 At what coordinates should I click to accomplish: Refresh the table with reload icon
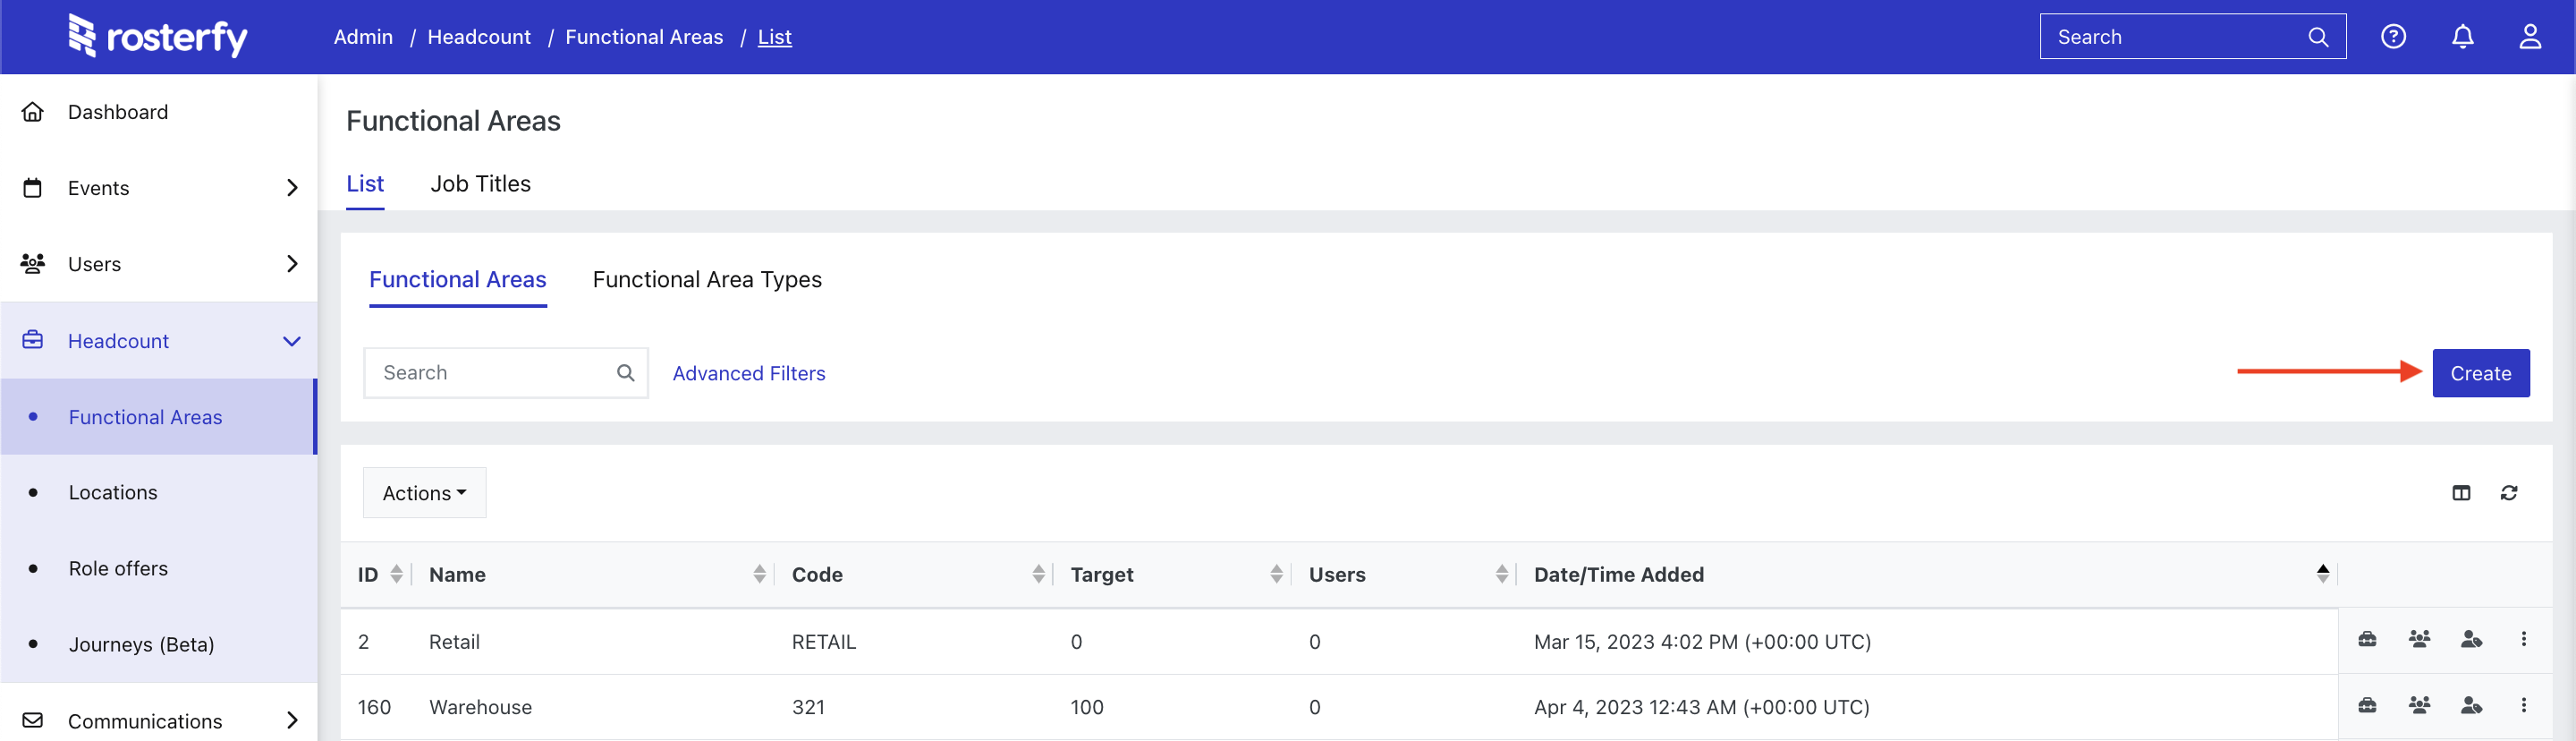tap(2509, 493)
